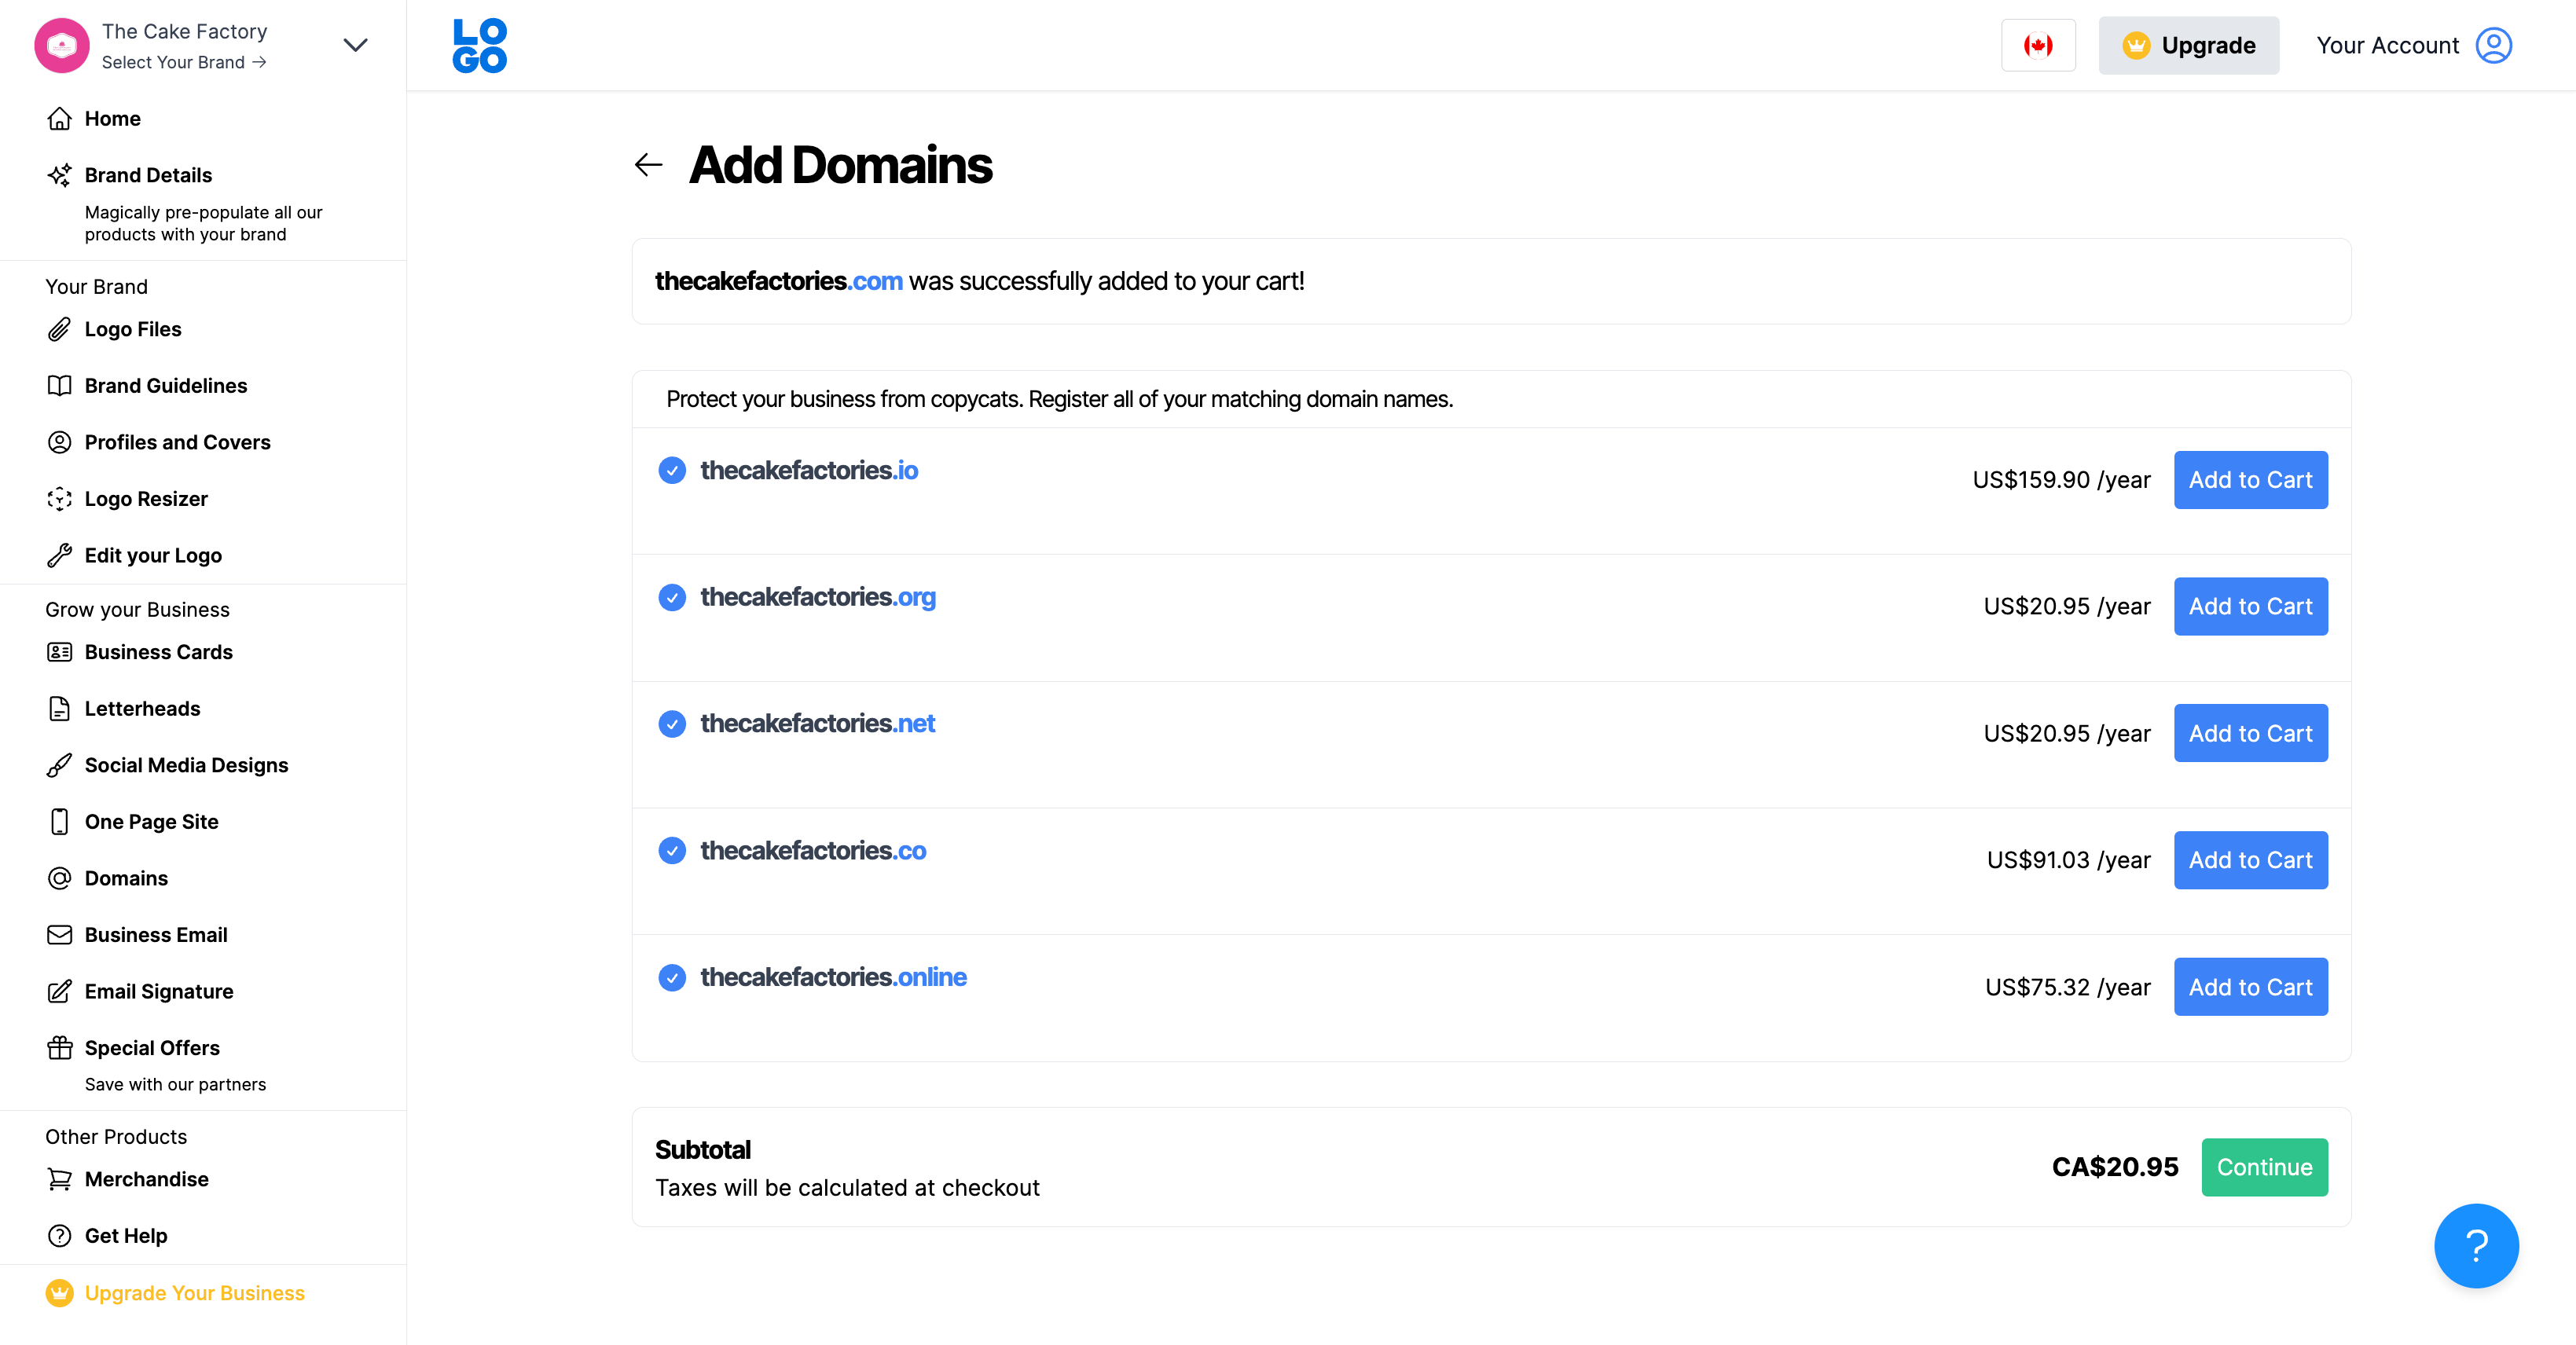Add thecakefactories.net to cart
This screenshot has width=2576, height=1345.
(x=2250, y=733)
